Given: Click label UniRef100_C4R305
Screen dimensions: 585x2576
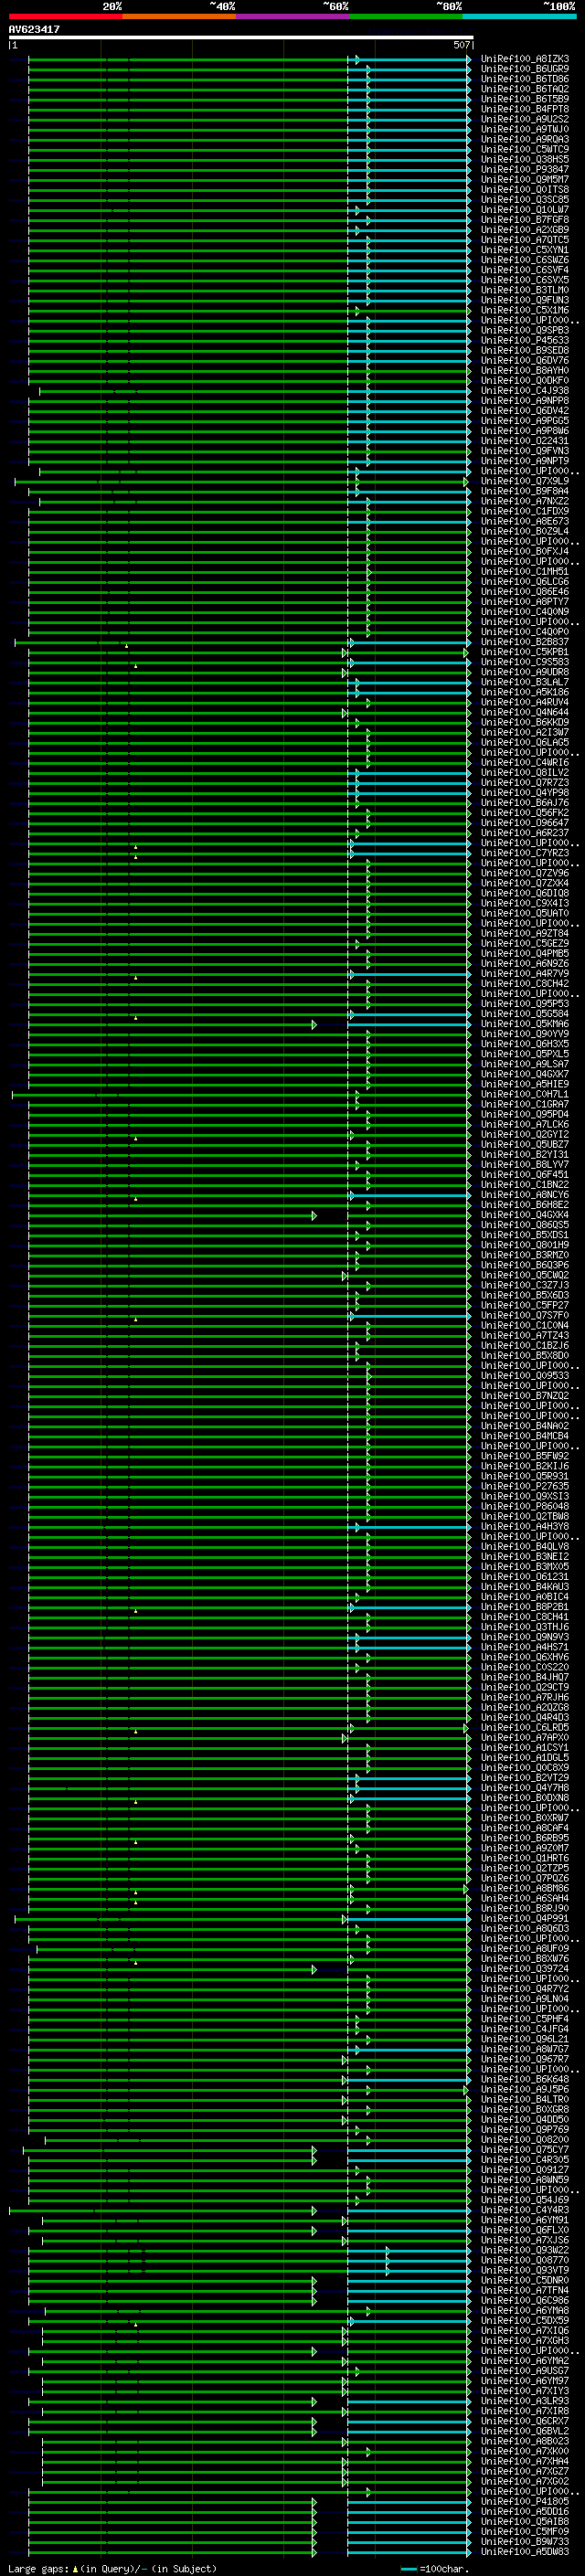Looking at the screenshot, I should pyautogui.click(x=525, y=2160).
